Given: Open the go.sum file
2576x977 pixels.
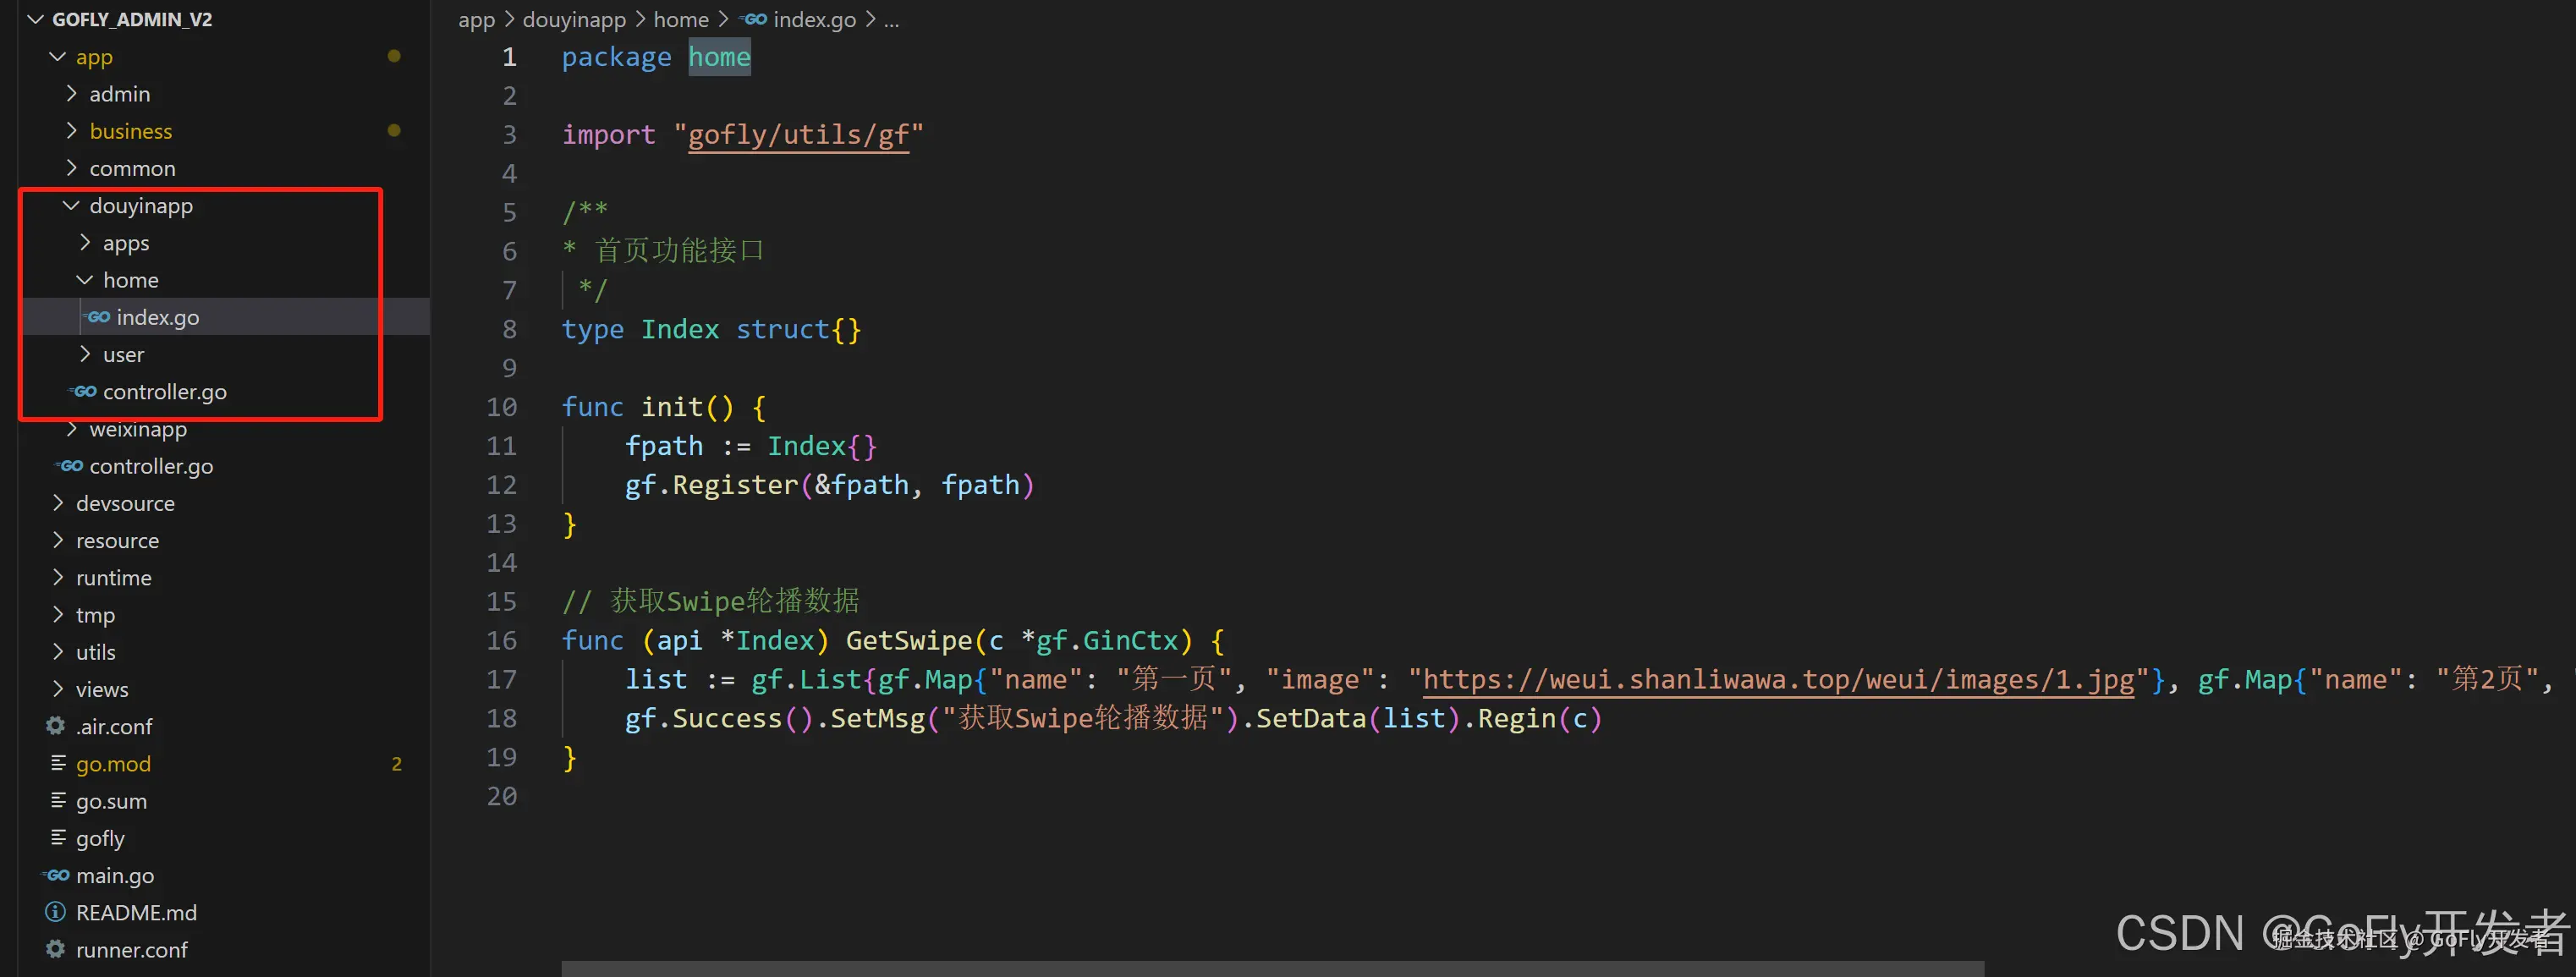Looking at the screenshot, I should pos(111,801).
